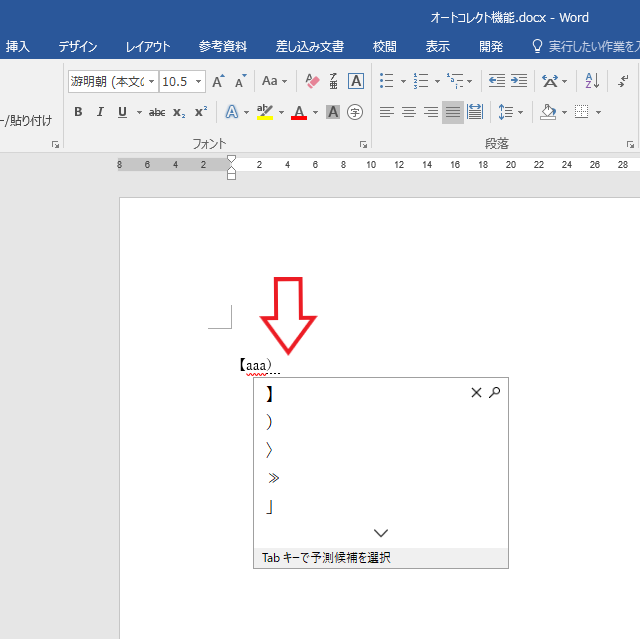This screenshot has width=640, height=639.
Task: Align text right
Action: (x=431, y=112)
